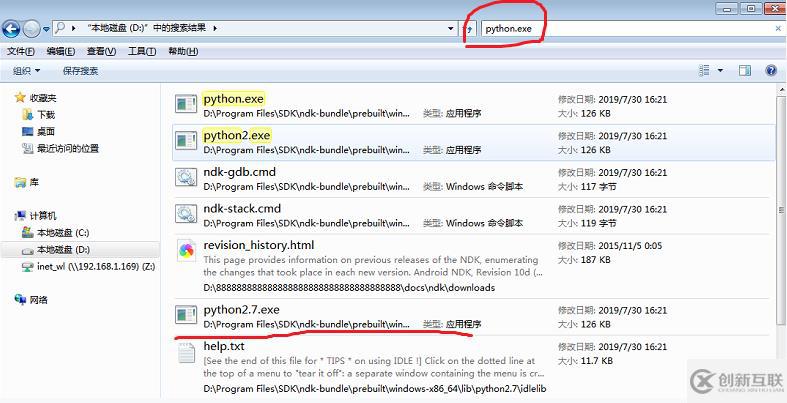
Task: Select the python2.exe file name
Action: pos(237,136)
